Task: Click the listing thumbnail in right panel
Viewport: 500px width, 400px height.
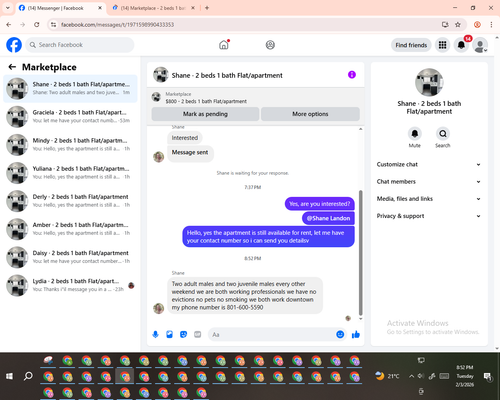Action: coord(429,82)
